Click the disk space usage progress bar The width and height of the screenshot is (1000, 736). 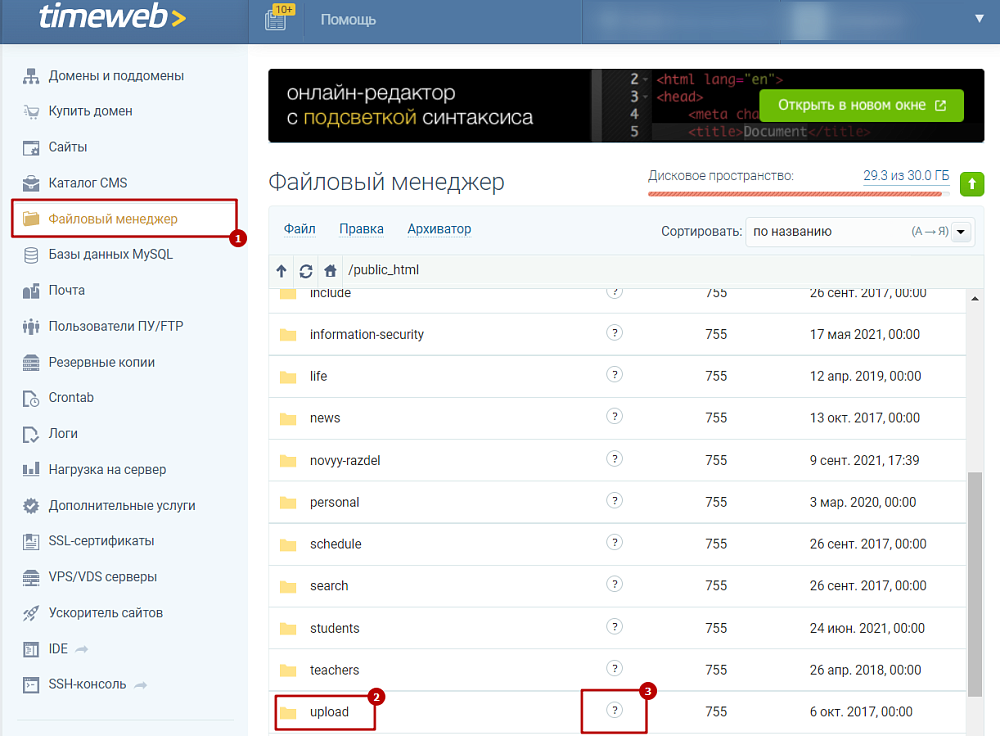pyautogui.click(x=798, y=194)
